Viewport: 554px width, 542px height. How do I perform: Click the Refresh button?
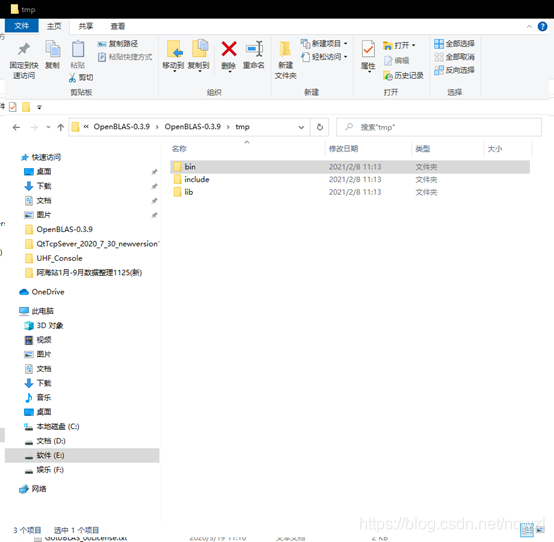[x=320, y=127]
